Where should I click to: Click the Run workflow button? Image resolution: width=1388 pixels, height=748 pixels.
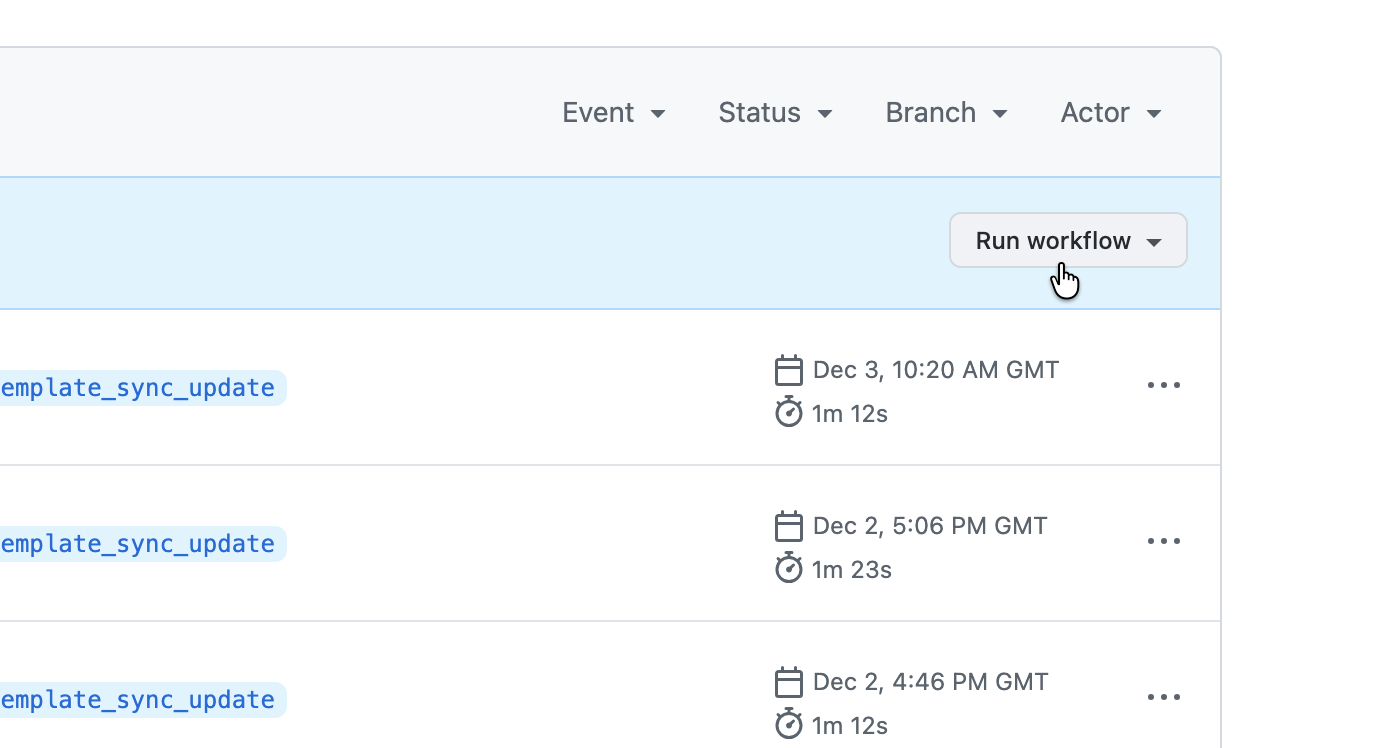(x=1067, y=241)
